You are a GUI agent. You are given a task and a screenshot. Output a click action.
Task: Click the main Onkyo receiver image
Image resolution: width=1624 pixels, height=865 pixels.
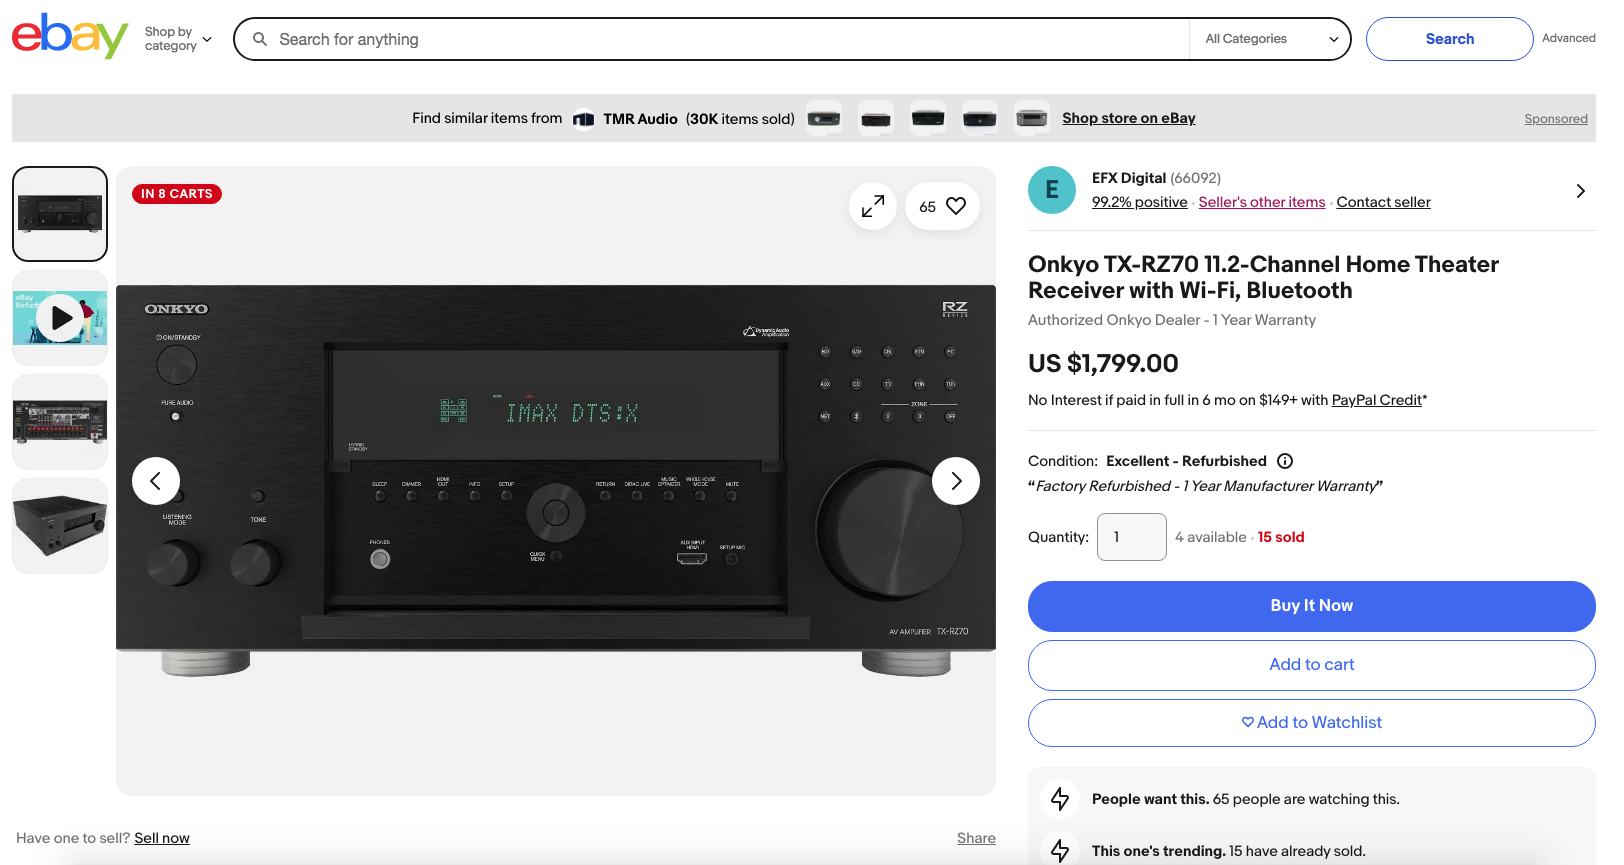(556, 480)
